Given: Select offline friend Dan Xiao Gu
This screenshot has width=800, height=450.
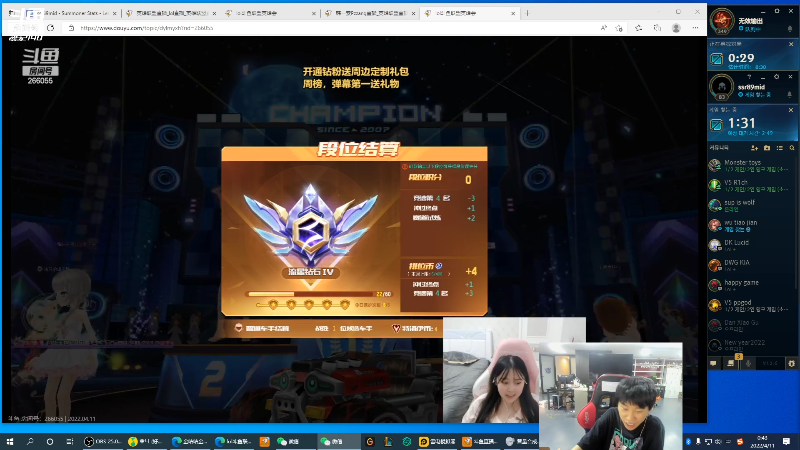Looking at the screenshot, I should click(752, 325).
